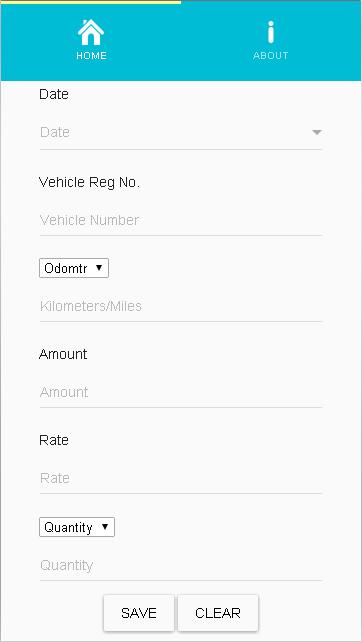Focus the Vehicle Number input field
This screenshot has width=362, height=642.
pyautogui.click(x=181, y=220)
